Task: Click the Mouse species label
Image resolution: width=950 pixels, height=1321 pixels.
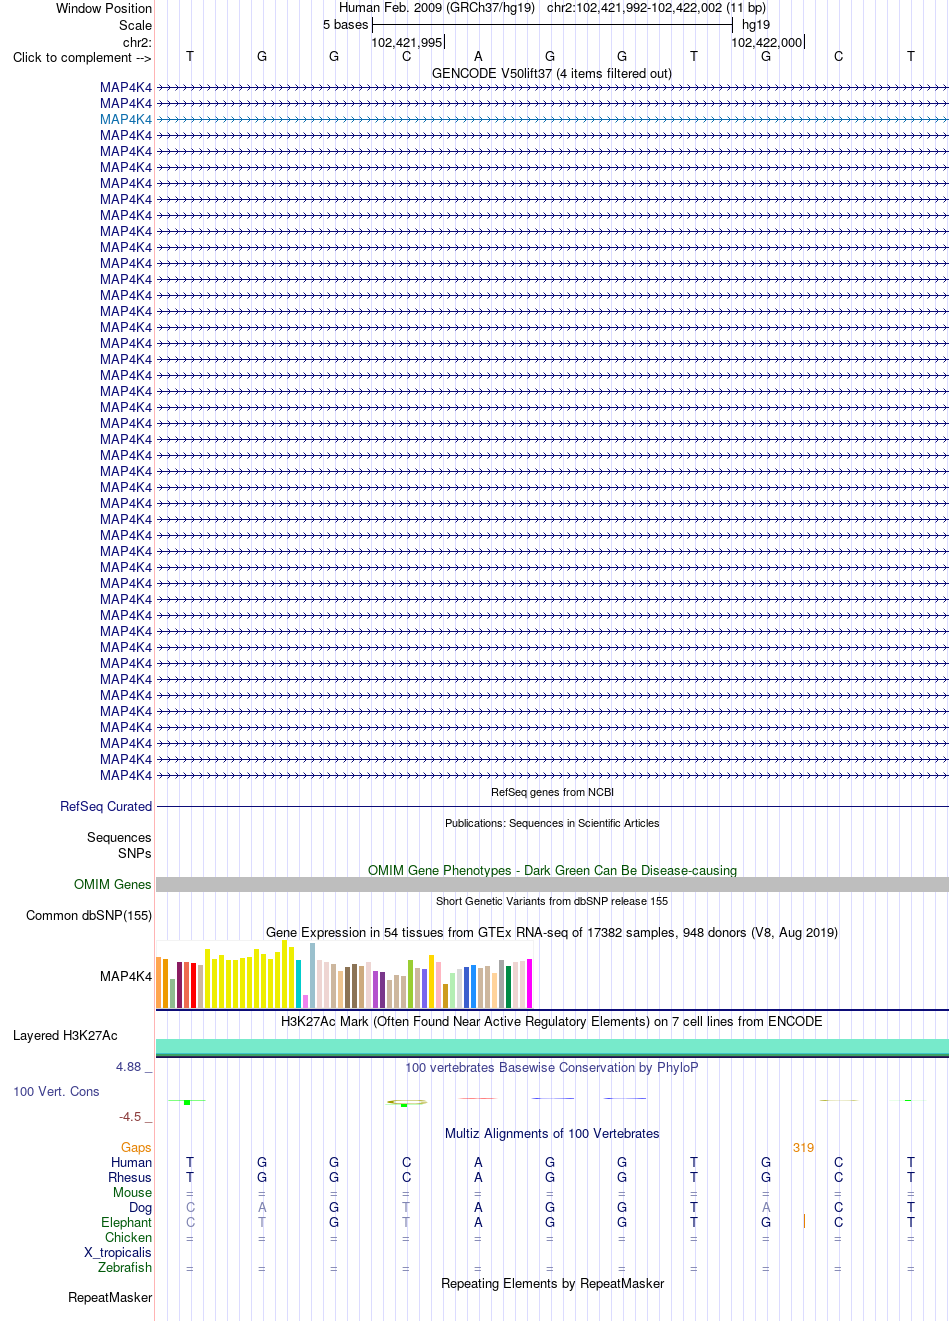Action: 132,1192
